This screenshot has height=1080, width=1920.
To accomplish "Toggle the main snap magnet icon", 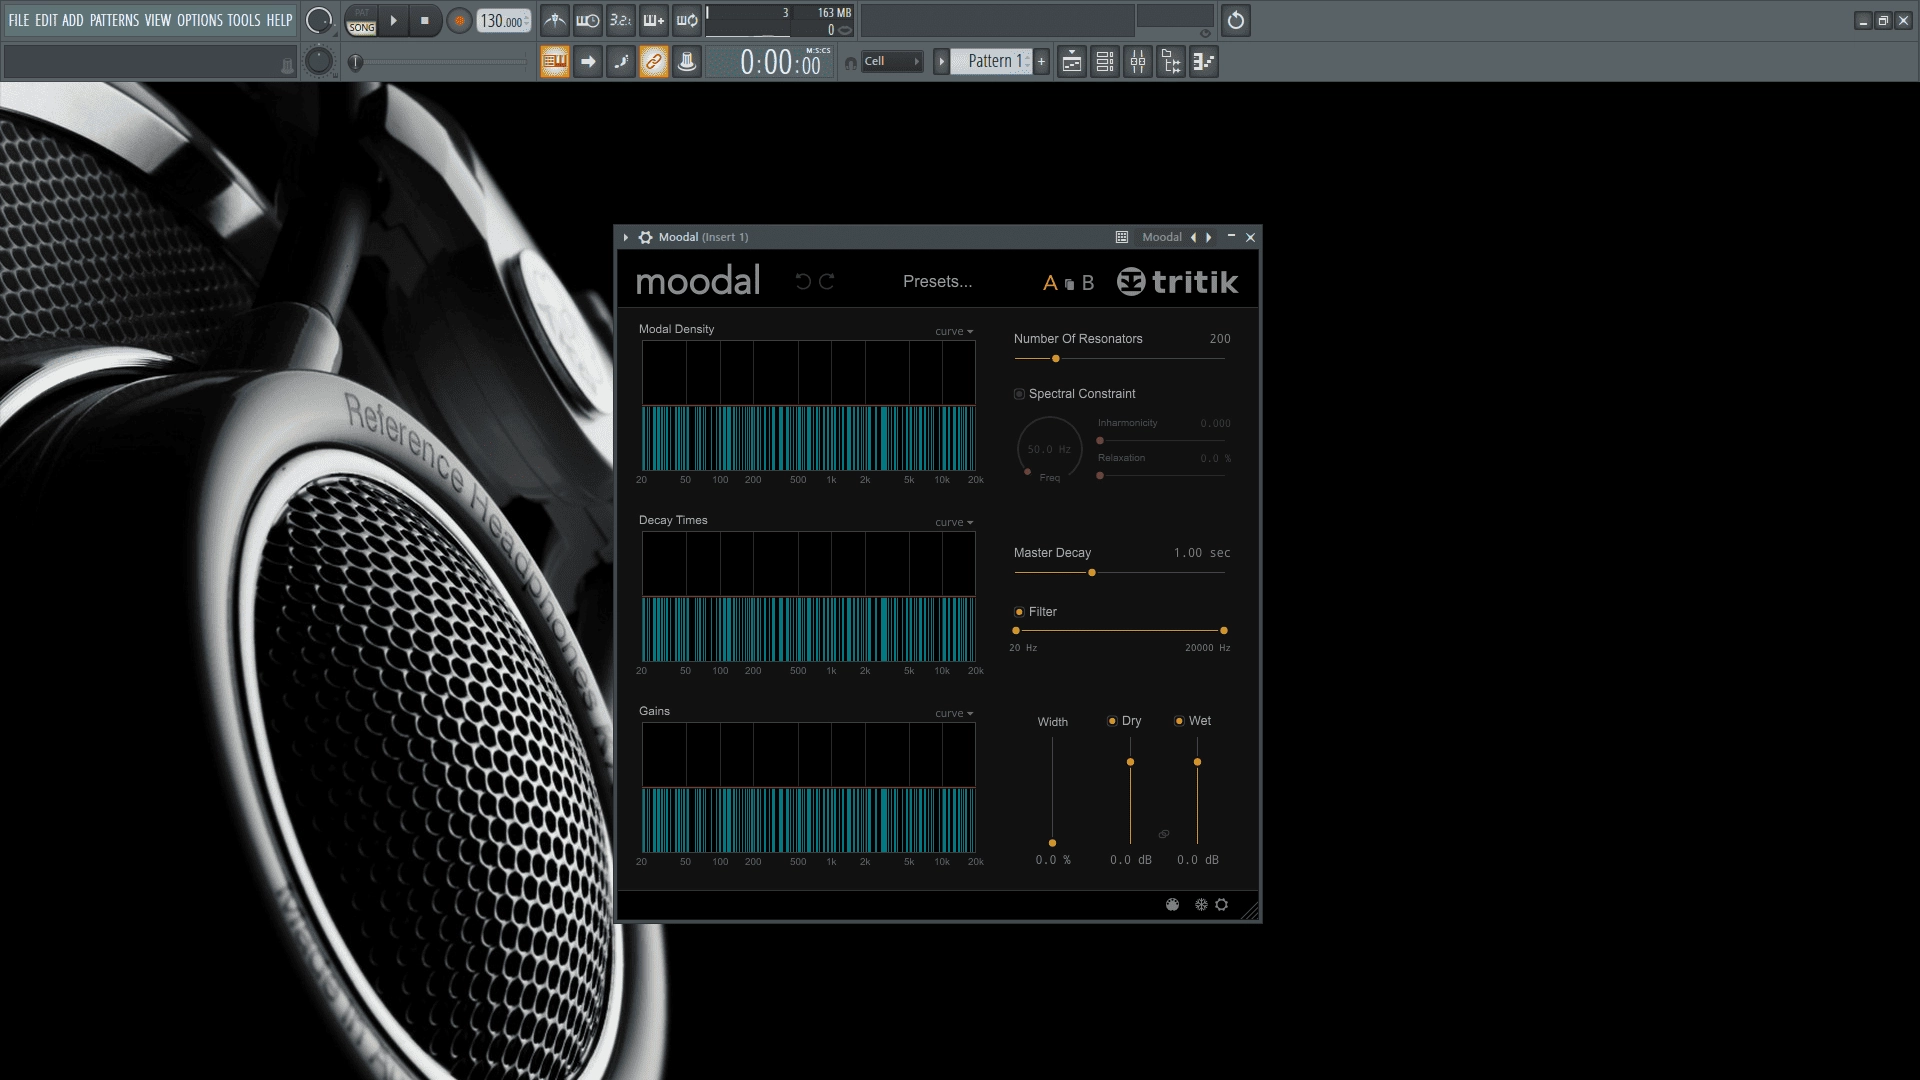I will [850, 63].
